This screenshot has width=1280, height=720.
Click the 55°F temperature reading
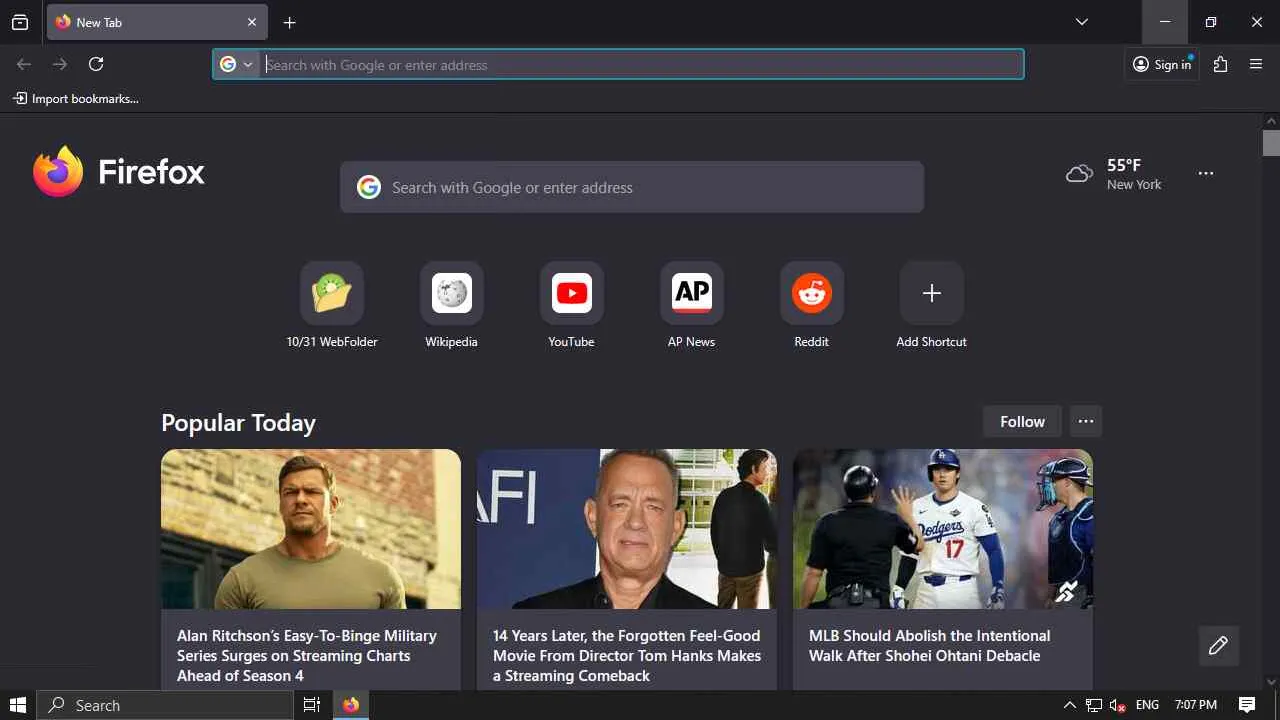click(x=1124, y=165)
